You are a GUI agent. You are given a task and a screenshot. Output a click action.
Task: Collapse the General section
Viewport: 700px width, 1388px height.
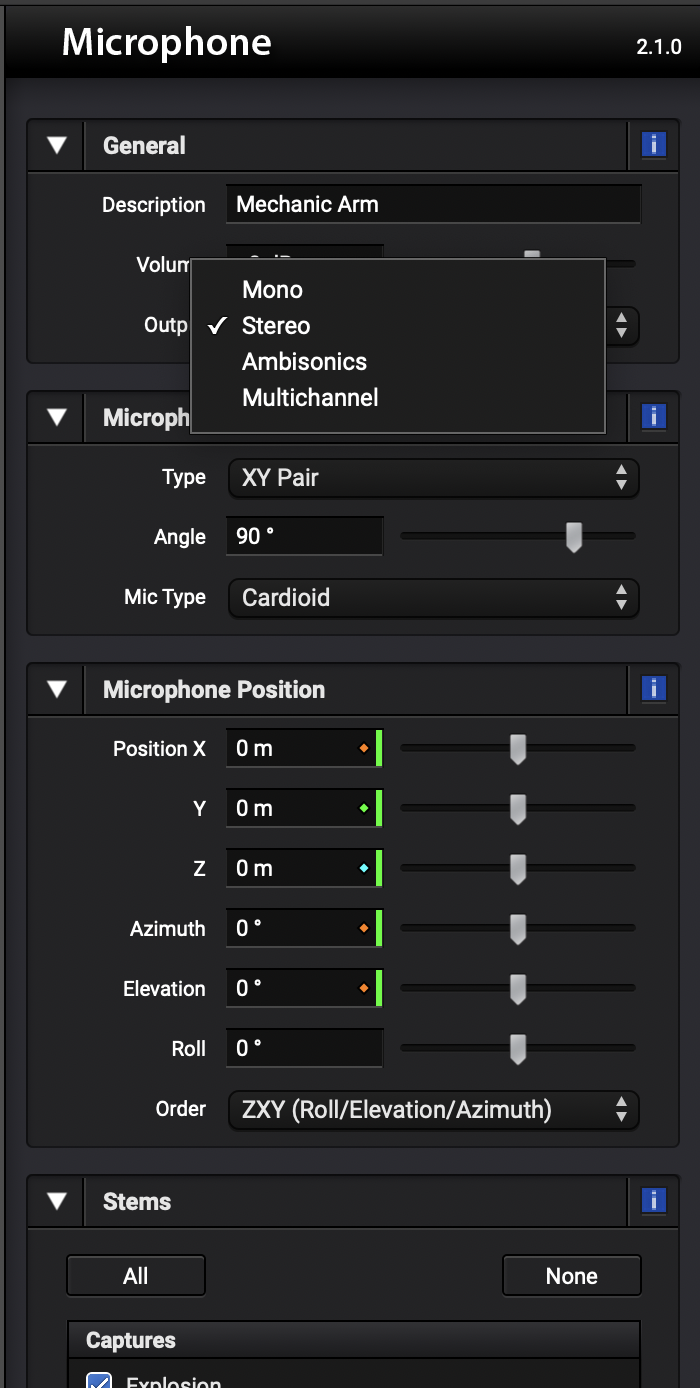pyautogui.click(x=54, y=144)
